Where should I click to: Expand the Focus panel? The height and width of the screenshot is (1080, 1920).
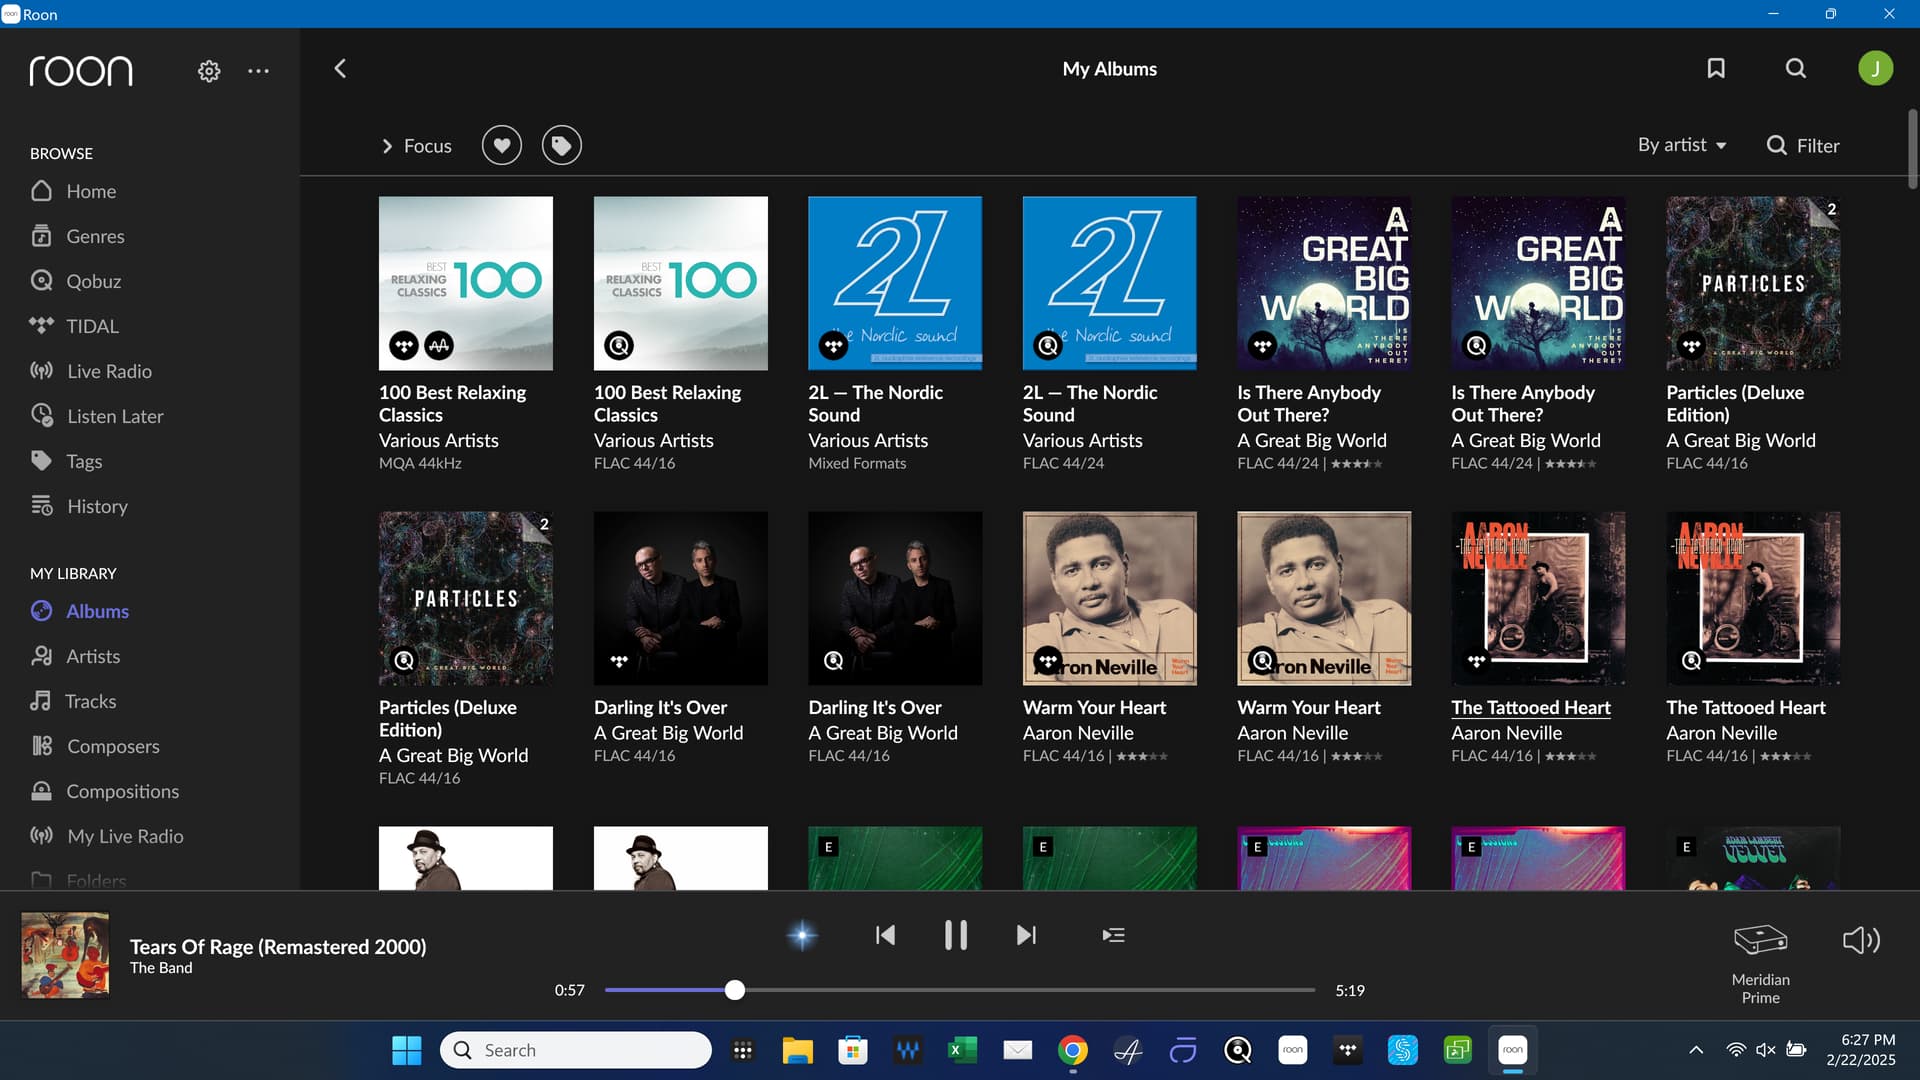click(416, 146)
